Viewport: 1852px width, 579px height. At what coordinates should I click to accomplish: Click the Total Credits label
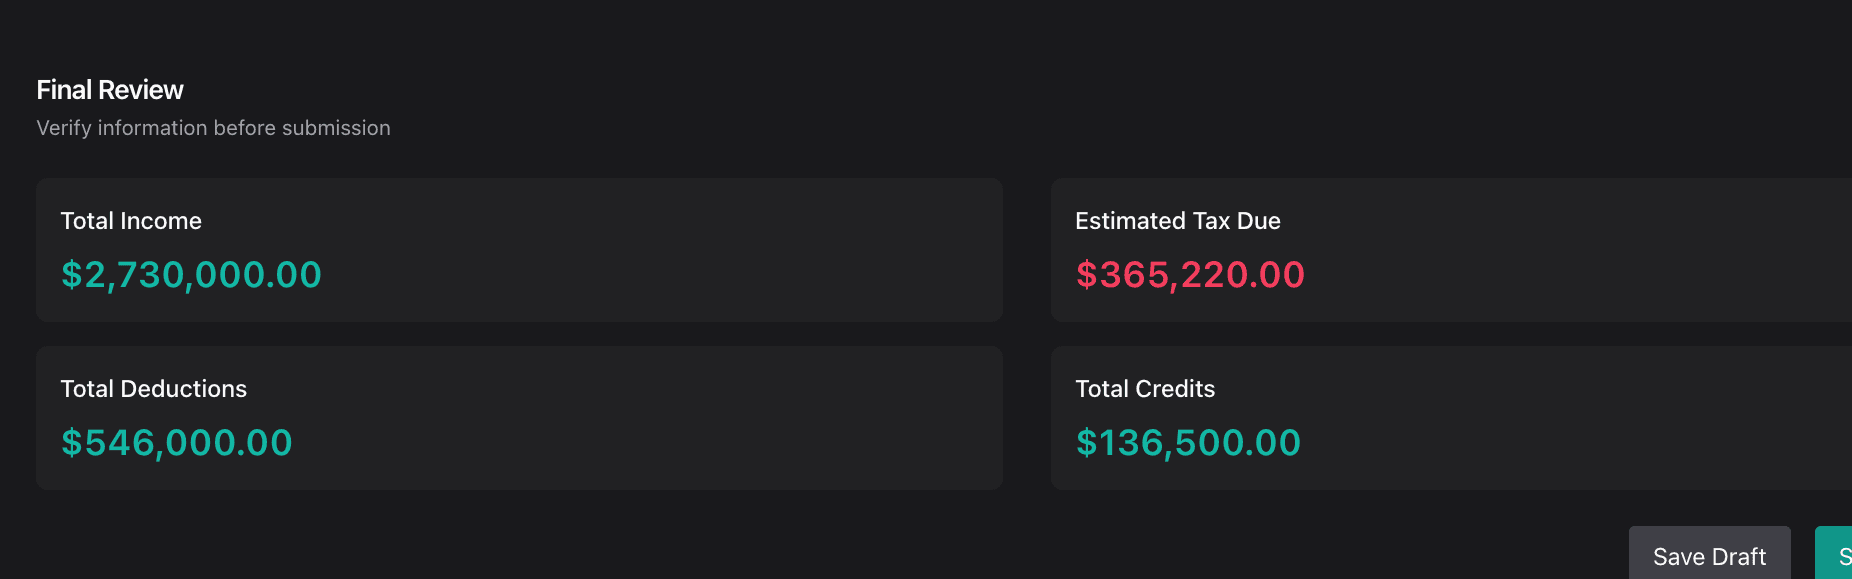[x=1145, y=389]
